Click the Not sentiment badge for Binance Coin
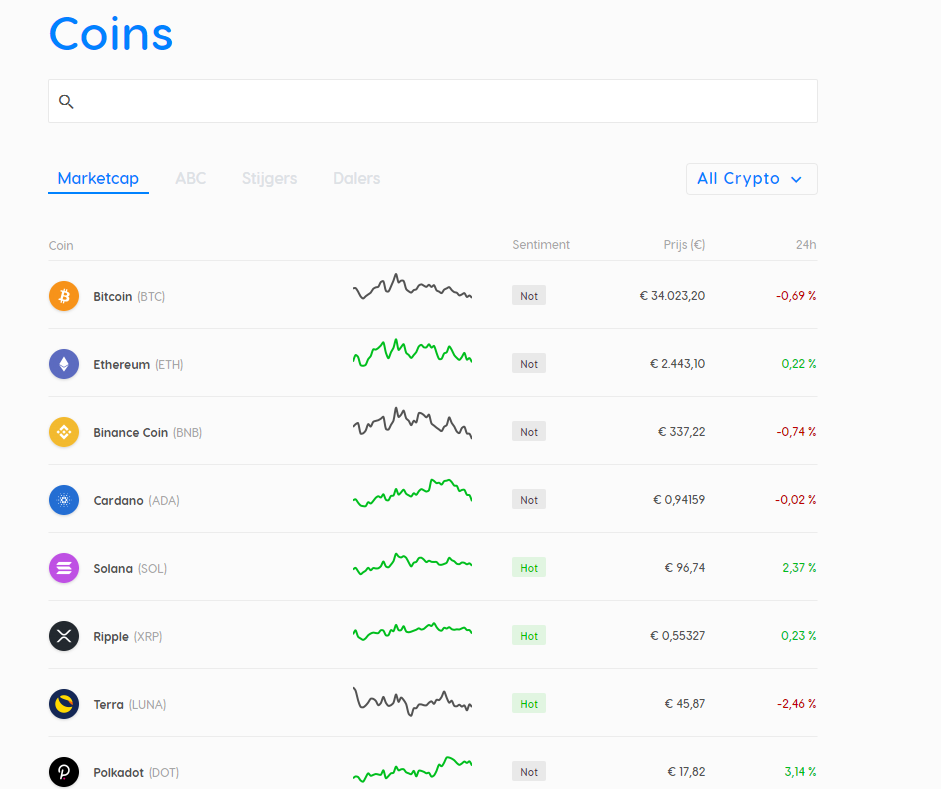Viewport: 941px width, 789px height. [529, 431]
